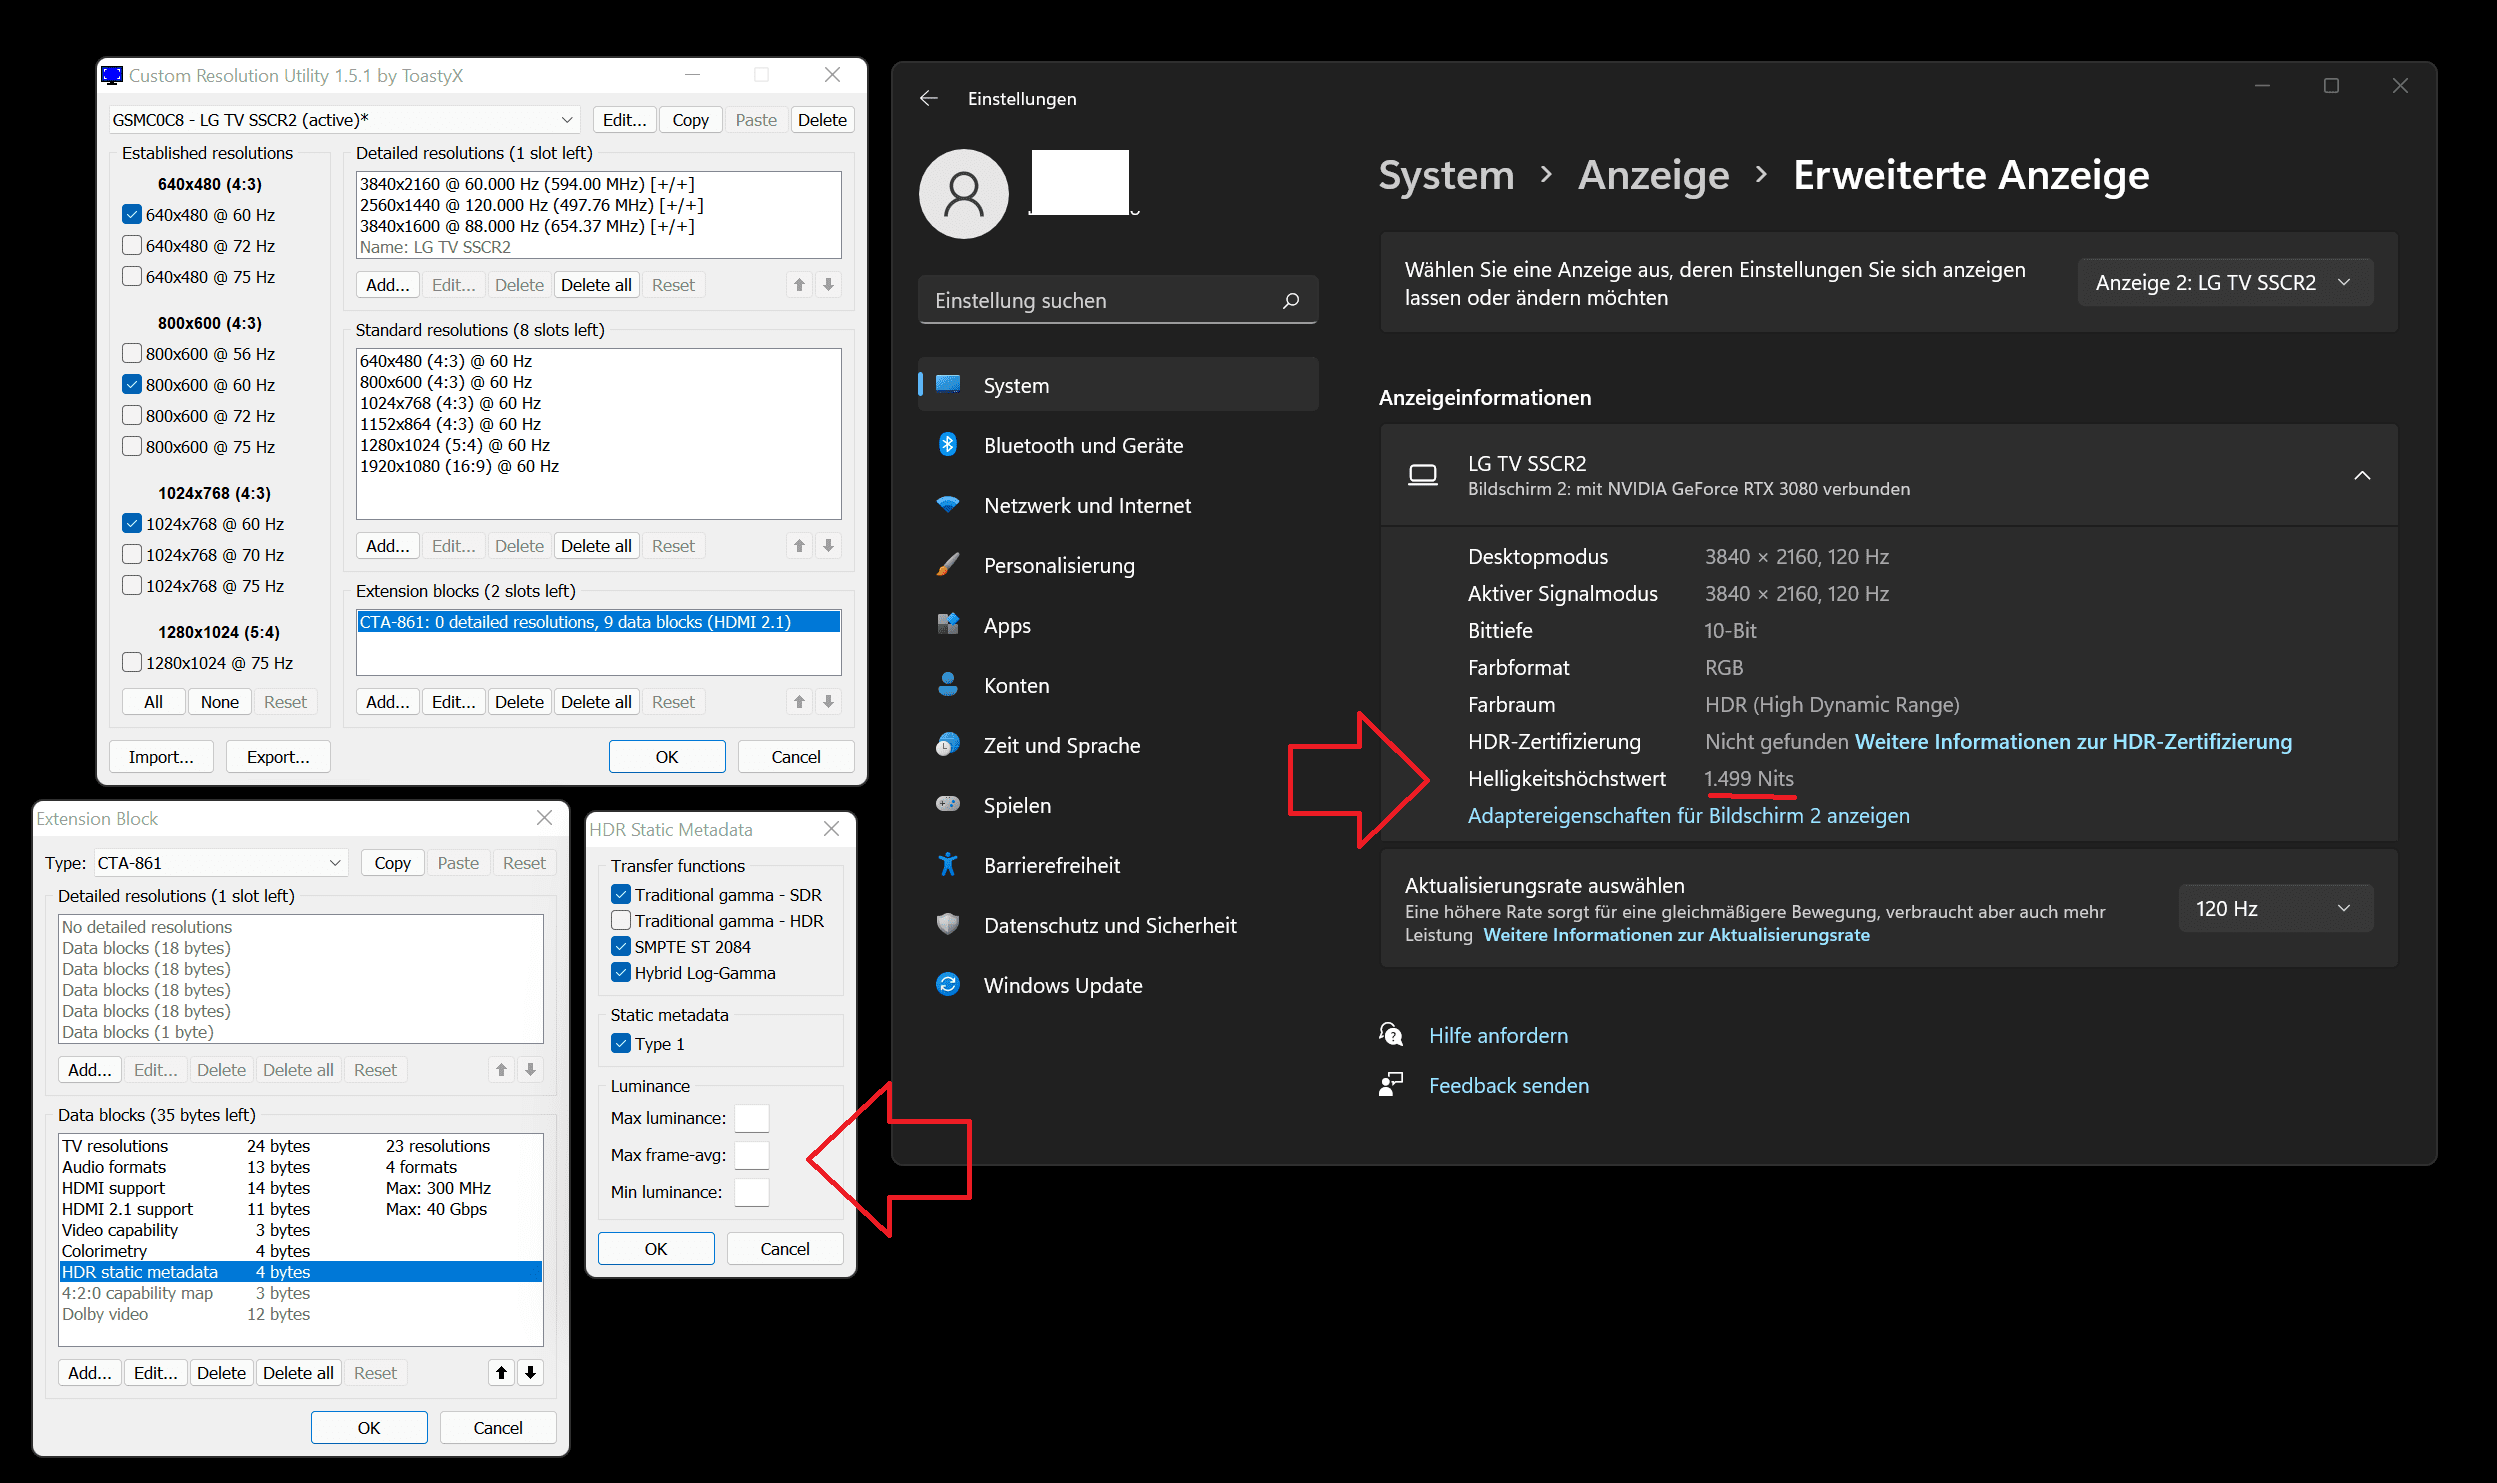The height and width of the screenshot is (1483, 2497).
Task: Check 800x600 @ 56 Hz
Action: point(132,353)
